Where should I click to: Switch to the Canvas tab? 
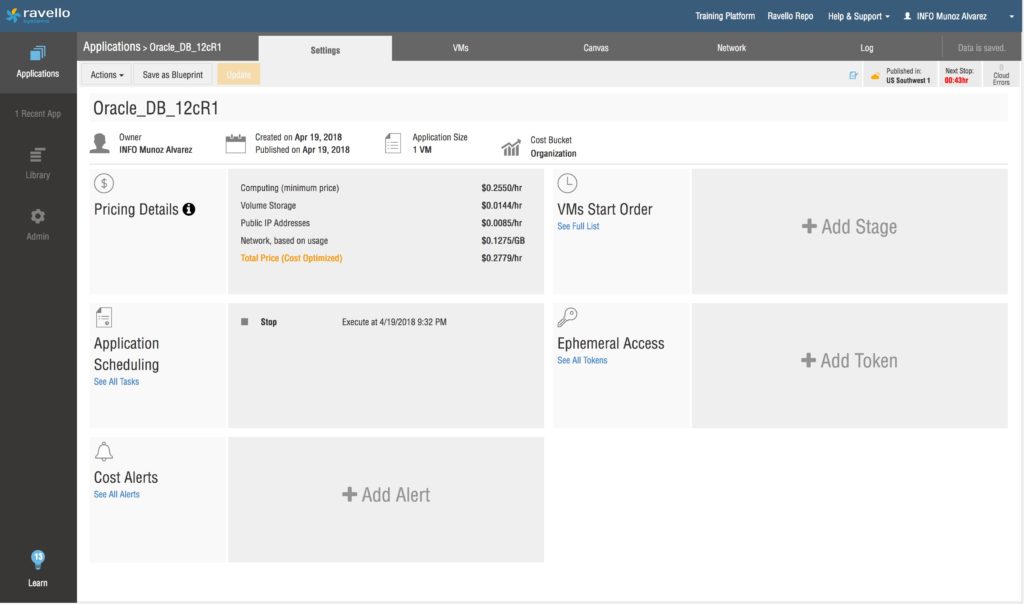pos(596,48)
